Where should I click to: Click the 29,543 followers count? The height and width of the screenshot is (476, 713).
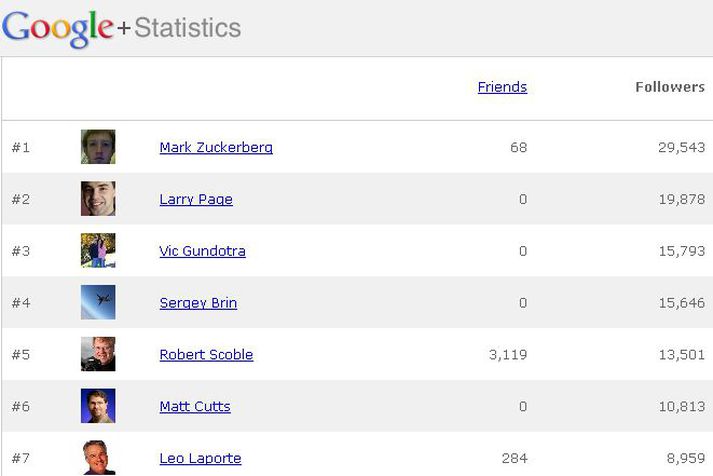[682, 147]
